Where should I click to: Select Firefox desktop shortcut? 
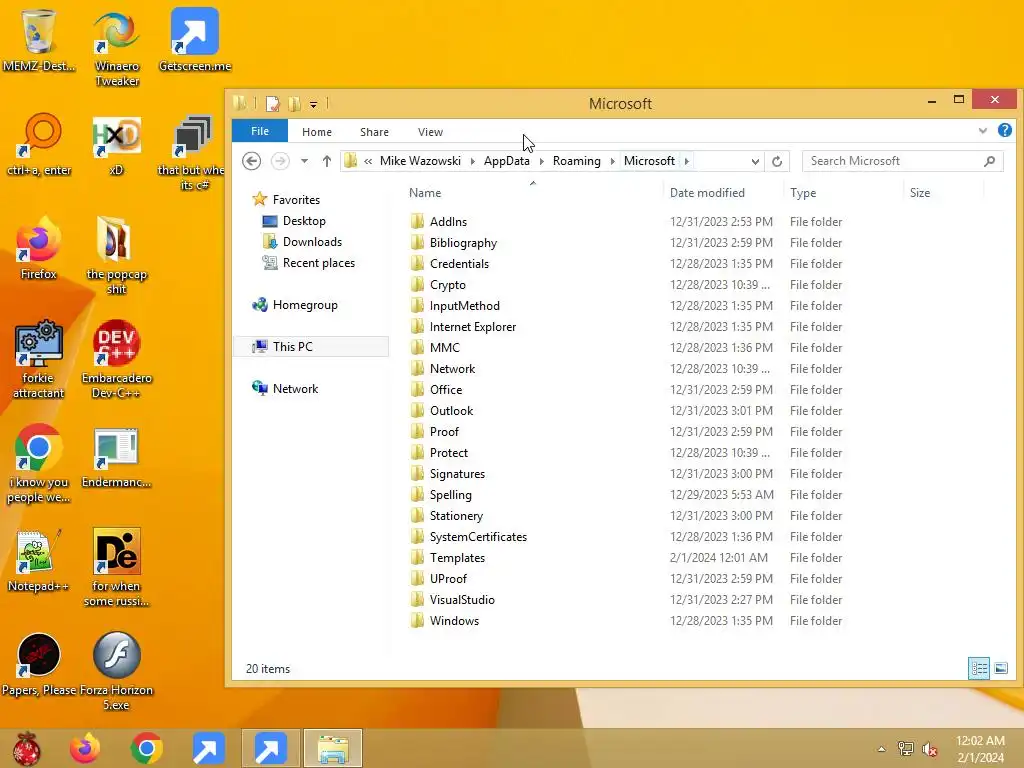point(39,248)
